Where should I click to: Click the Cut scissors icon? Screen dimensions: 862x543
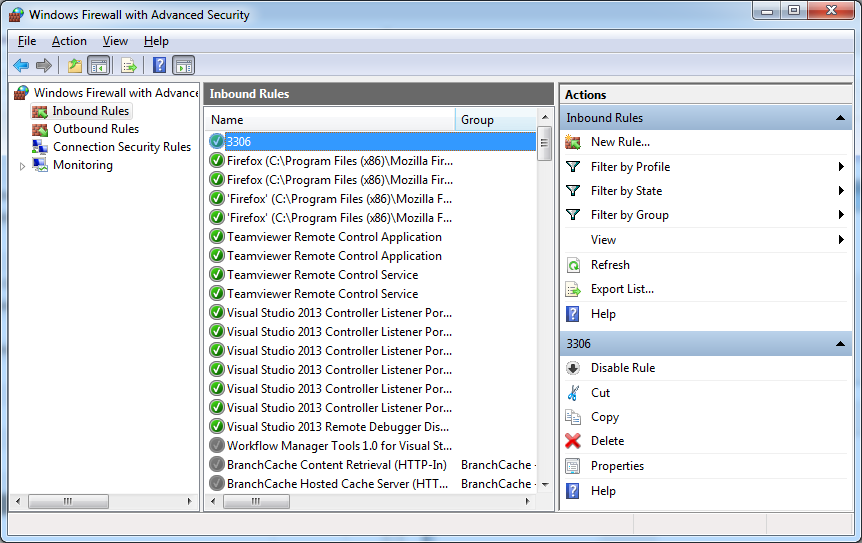point(573,392)
